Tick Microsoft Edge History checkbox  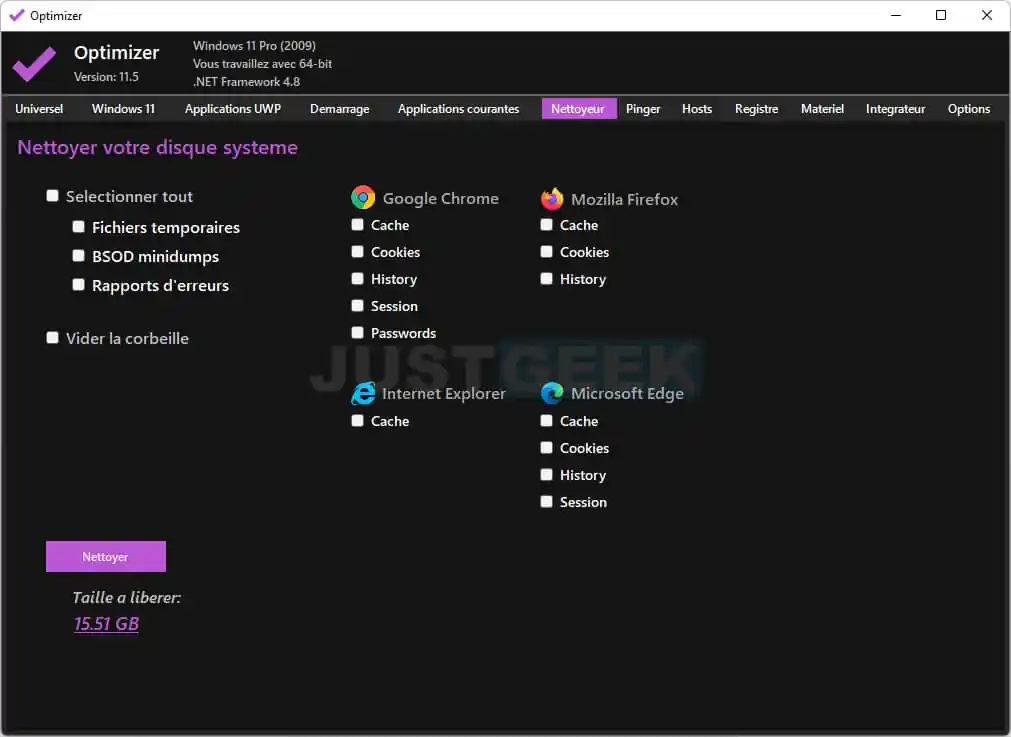click(546, 475)
